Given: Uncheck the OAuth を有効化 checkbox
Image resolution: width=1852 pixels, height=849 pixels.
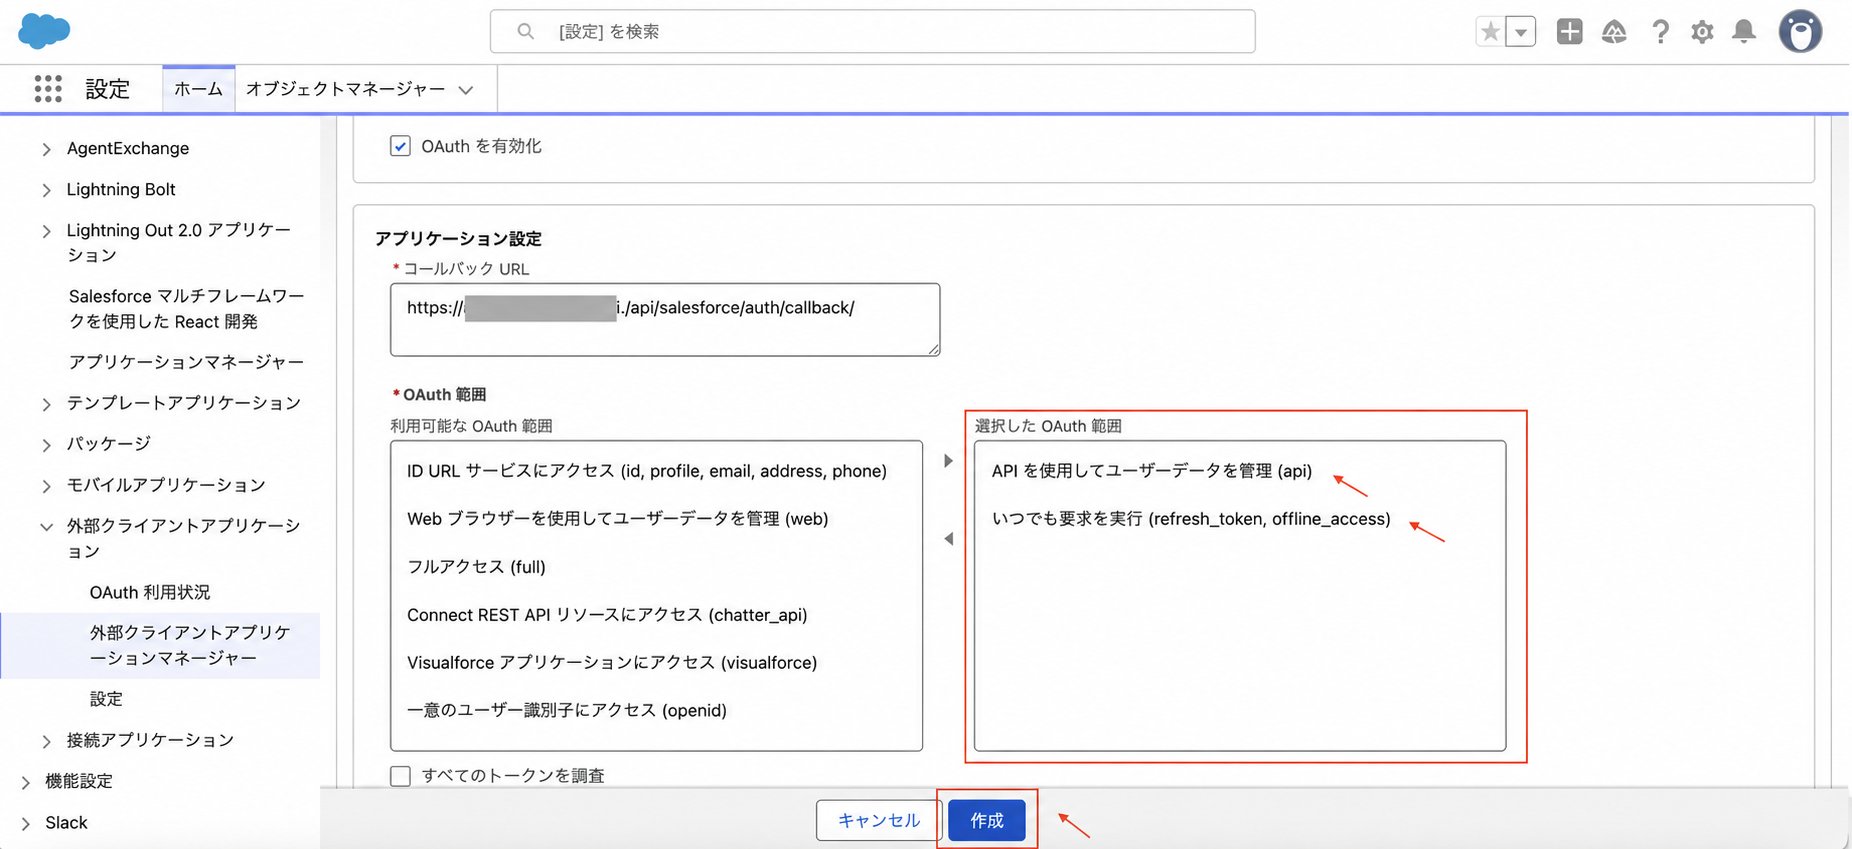Looking at the screenshot, I should [x=400, y=146].
